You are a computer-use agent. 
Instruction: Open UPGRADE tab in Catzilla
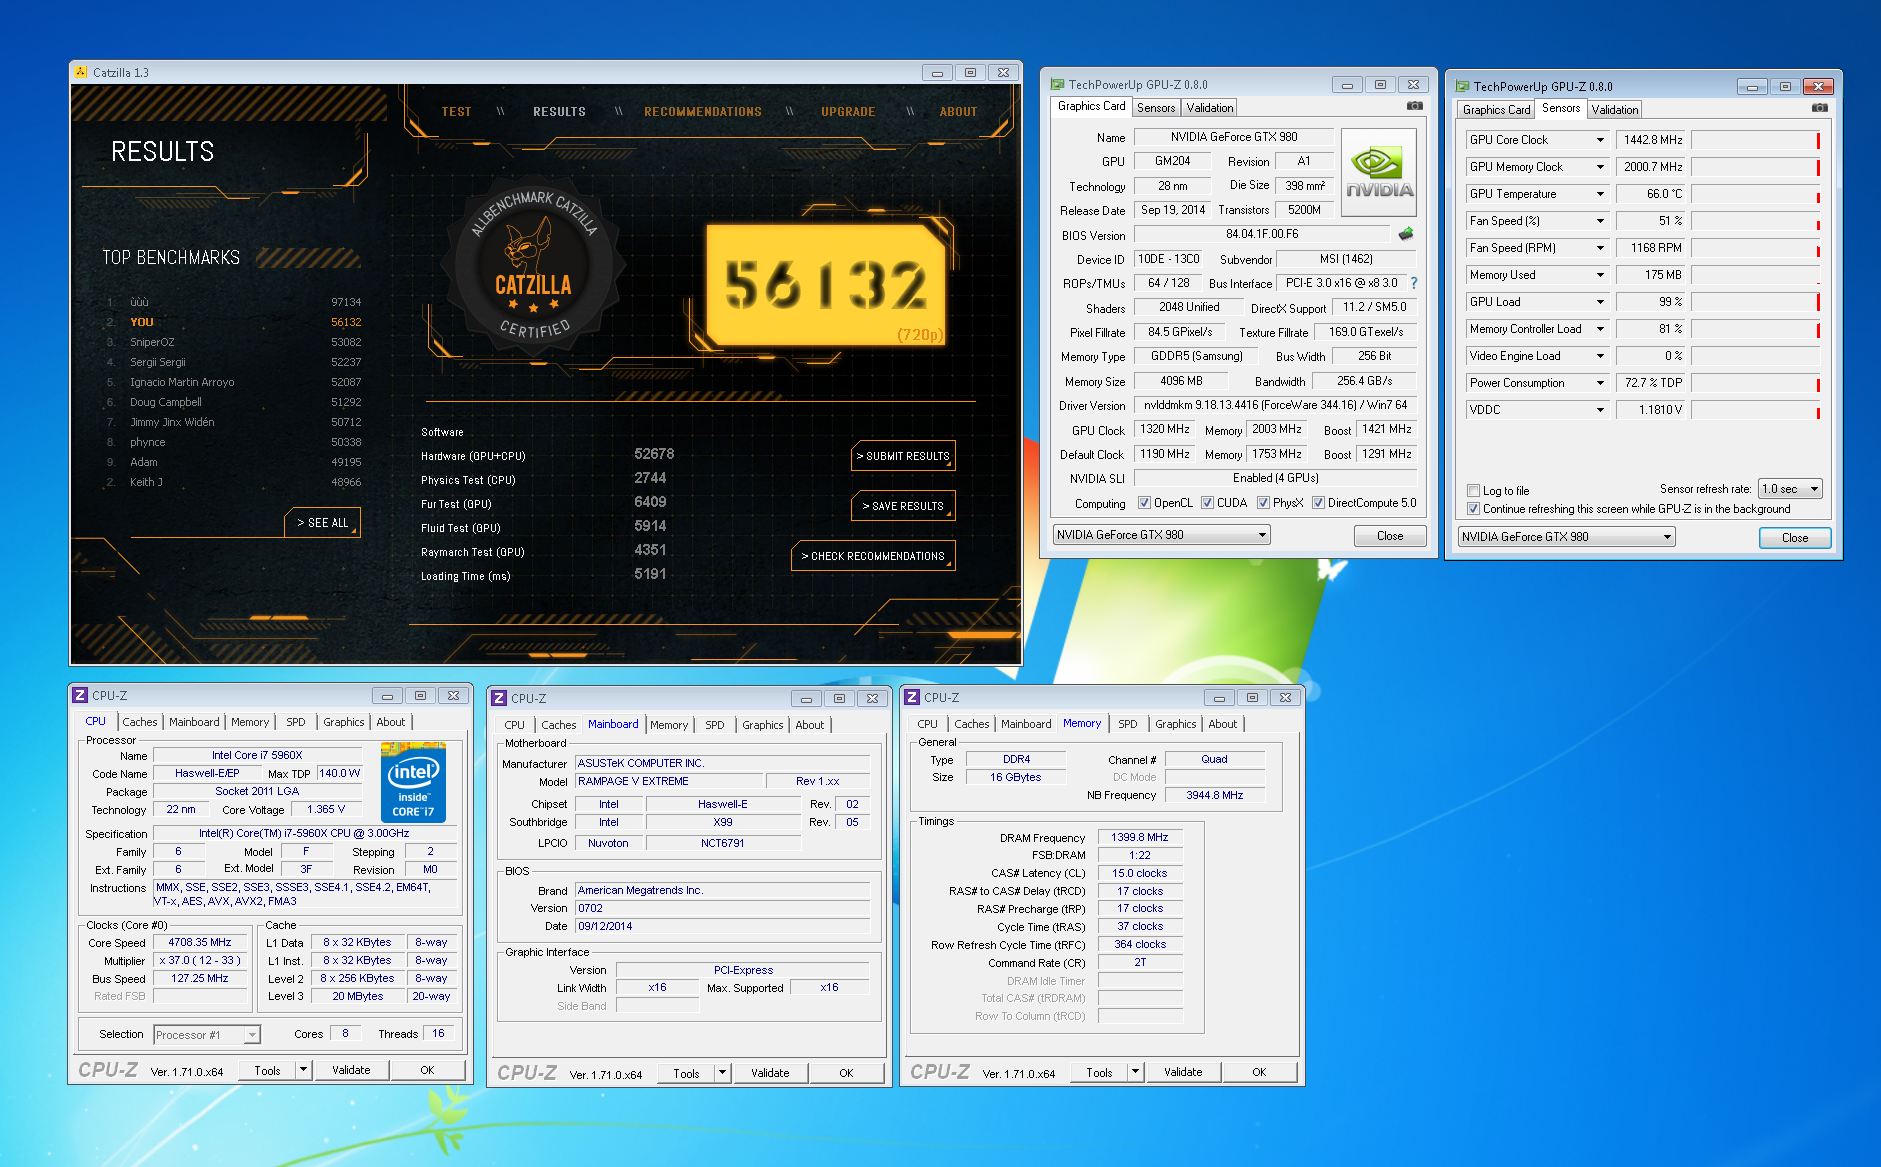pyautogui.click(x=848, y=111)
